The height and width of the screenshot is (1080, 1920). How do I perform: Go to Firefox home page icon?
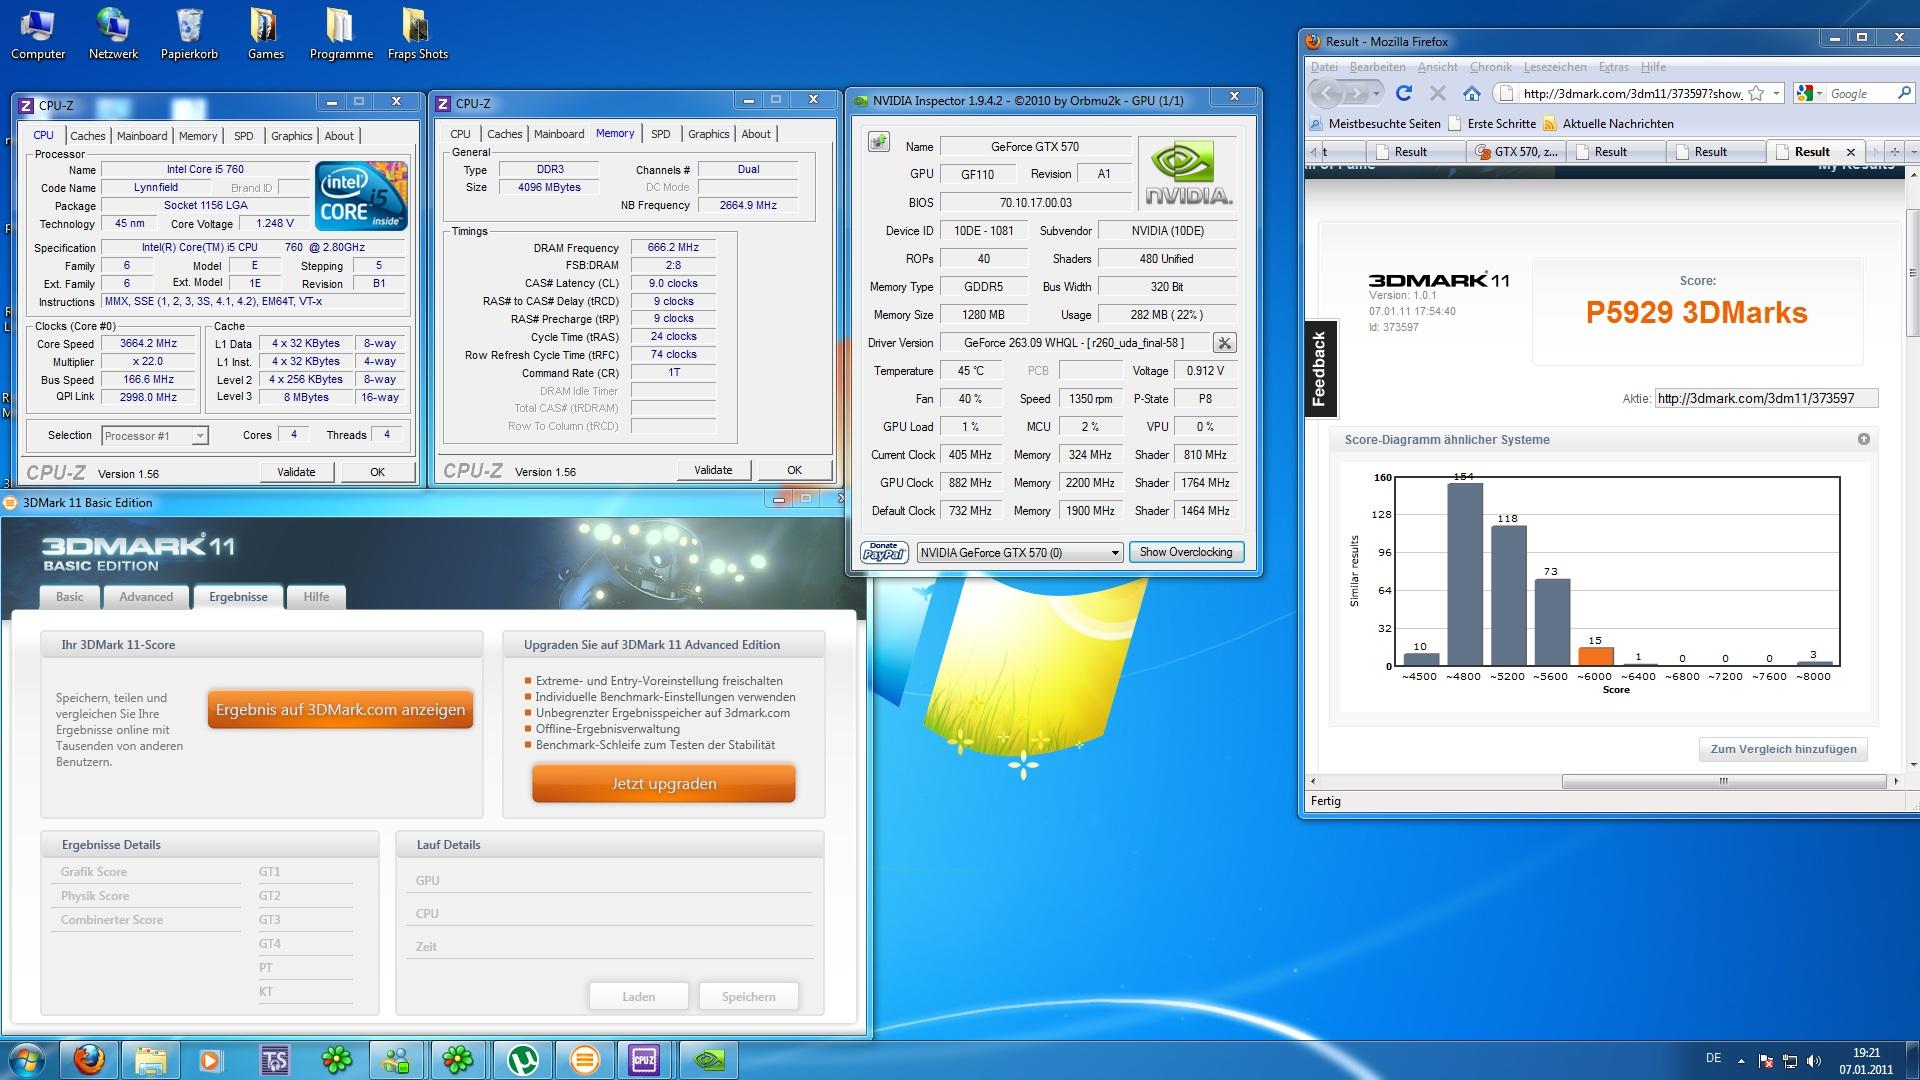[x=1471, y=93]
